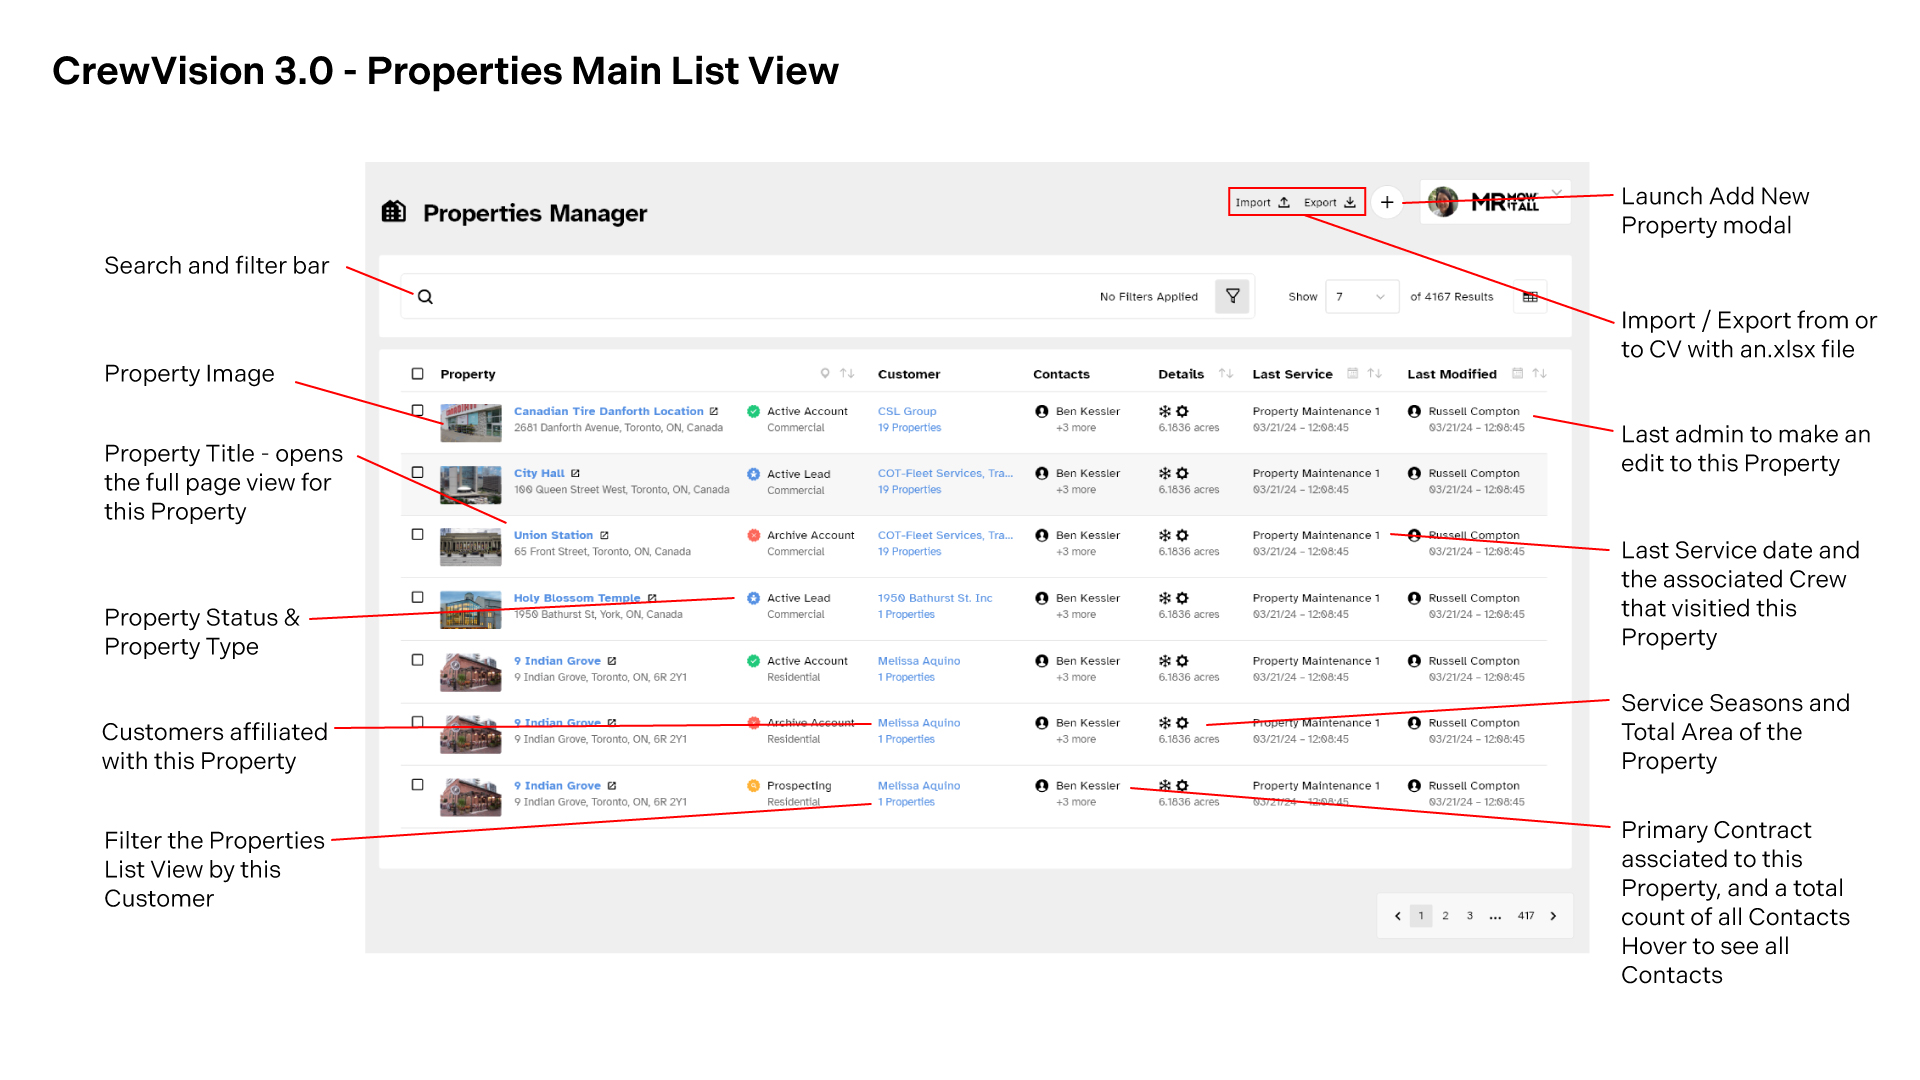Image resolution: width=1920 pixels, height=1080 pixels.
Task: Open City Hall external link icon
Action: (576, 473)
